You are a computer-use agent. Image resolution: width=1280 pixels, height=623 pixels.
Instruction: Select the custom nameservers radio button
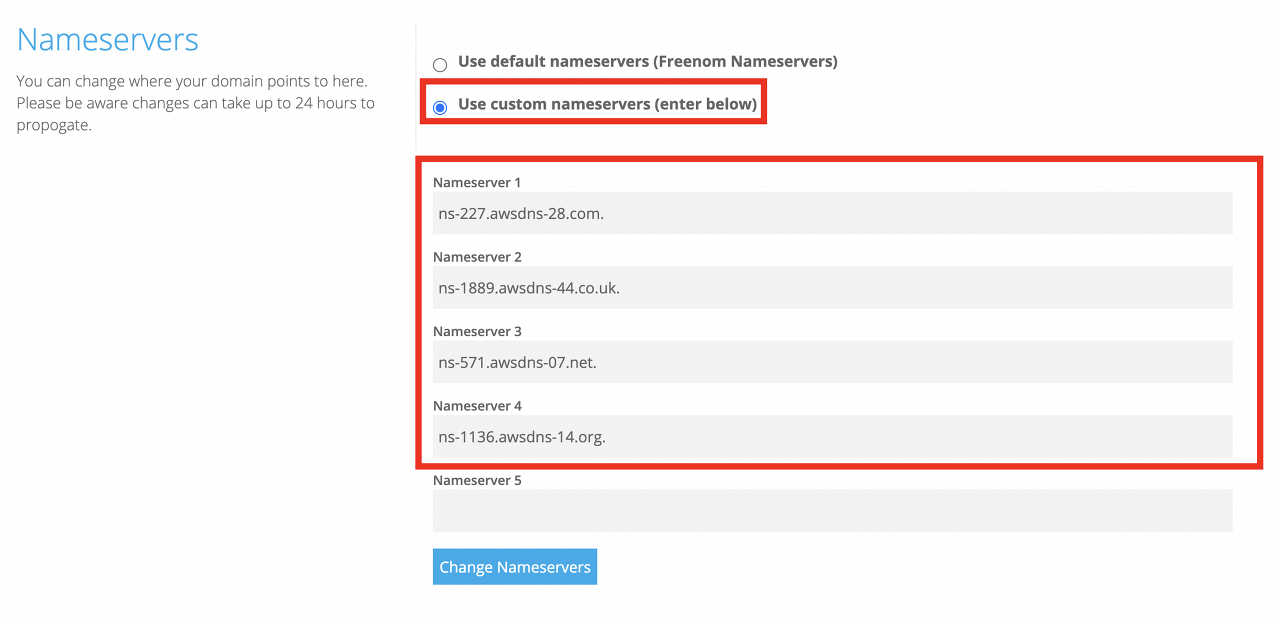click(x=440, y=107)
